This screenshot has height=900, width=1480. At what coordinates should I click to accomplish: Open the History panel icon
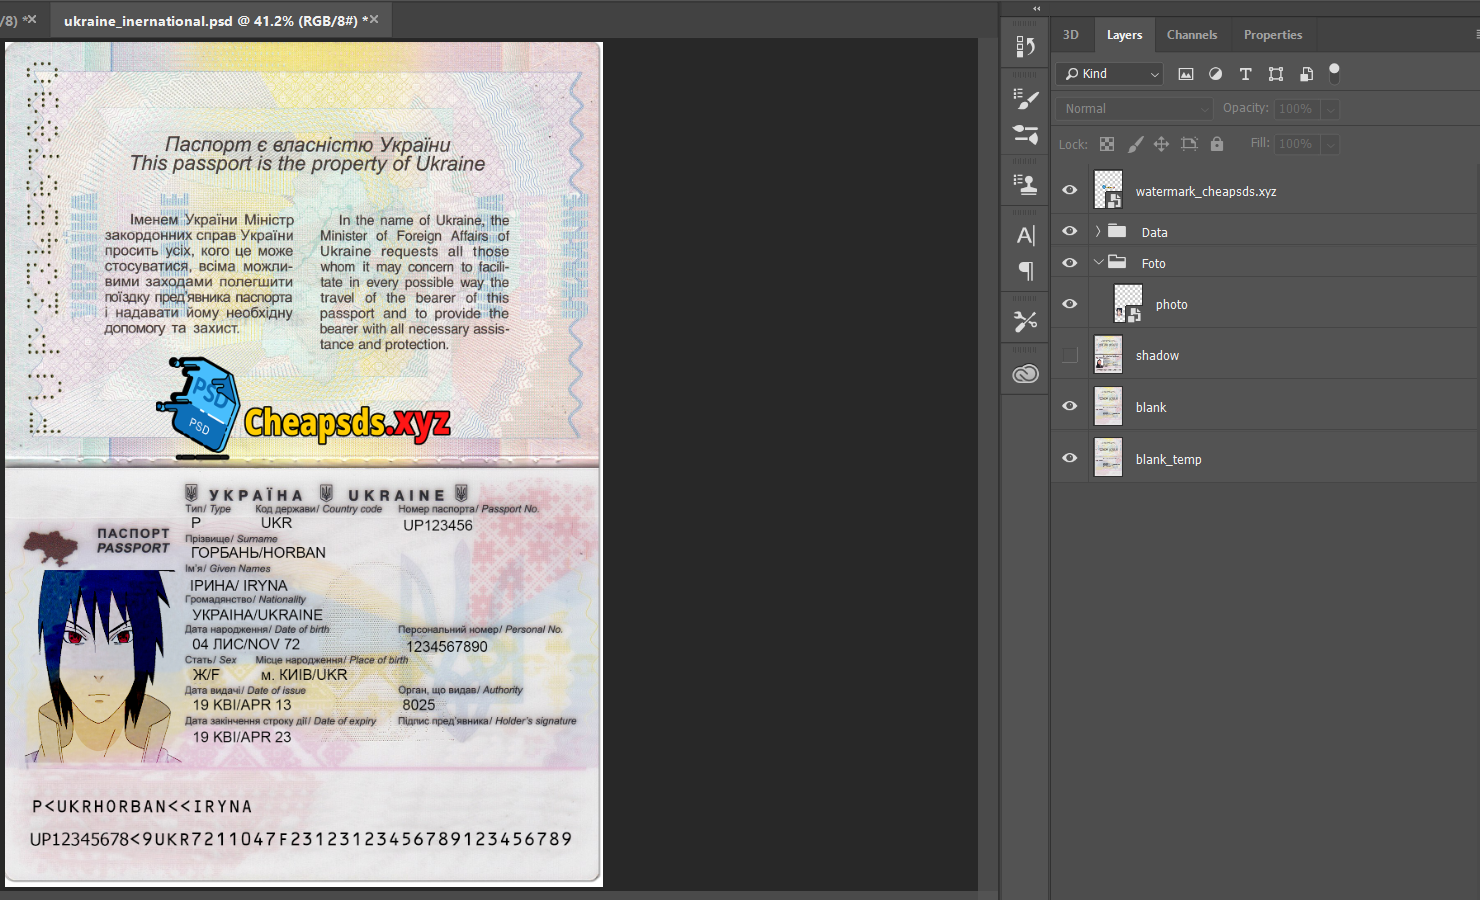click(1025, 46)
